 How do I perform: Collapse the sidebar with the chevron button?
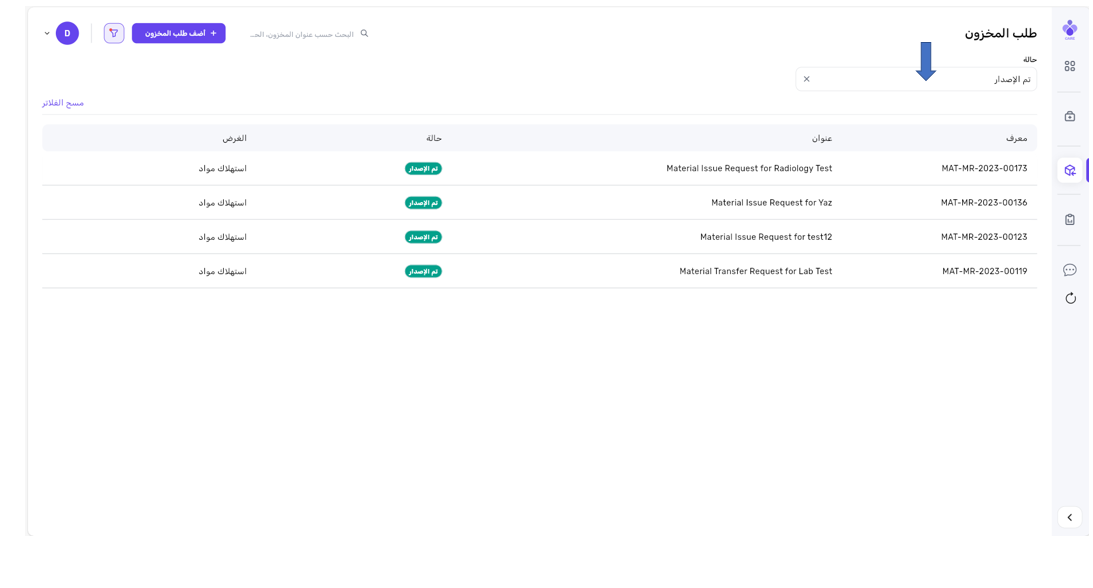tap(1069, 517)
